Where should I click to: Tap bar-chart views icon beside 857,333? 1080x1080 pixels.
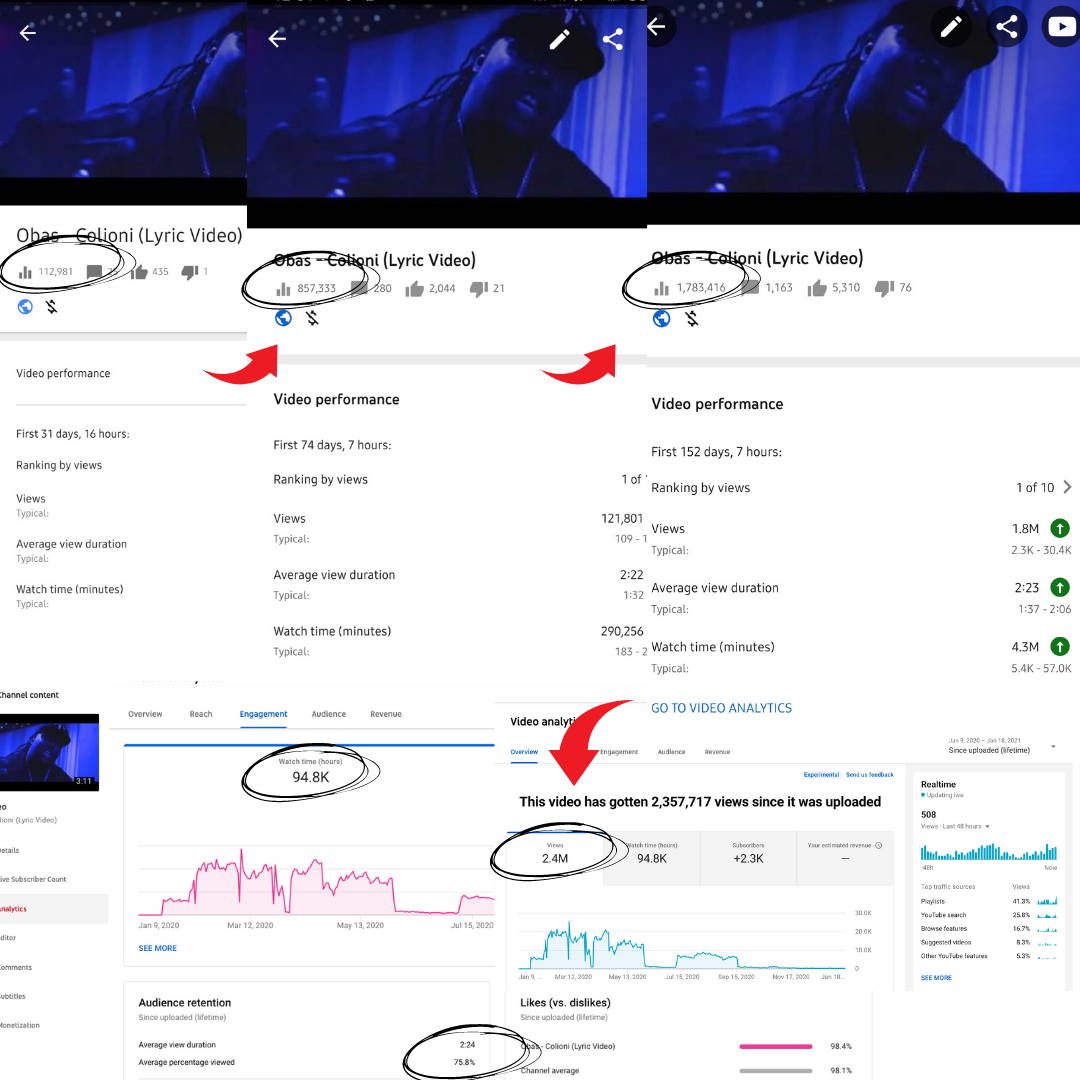tap(283, 289)
